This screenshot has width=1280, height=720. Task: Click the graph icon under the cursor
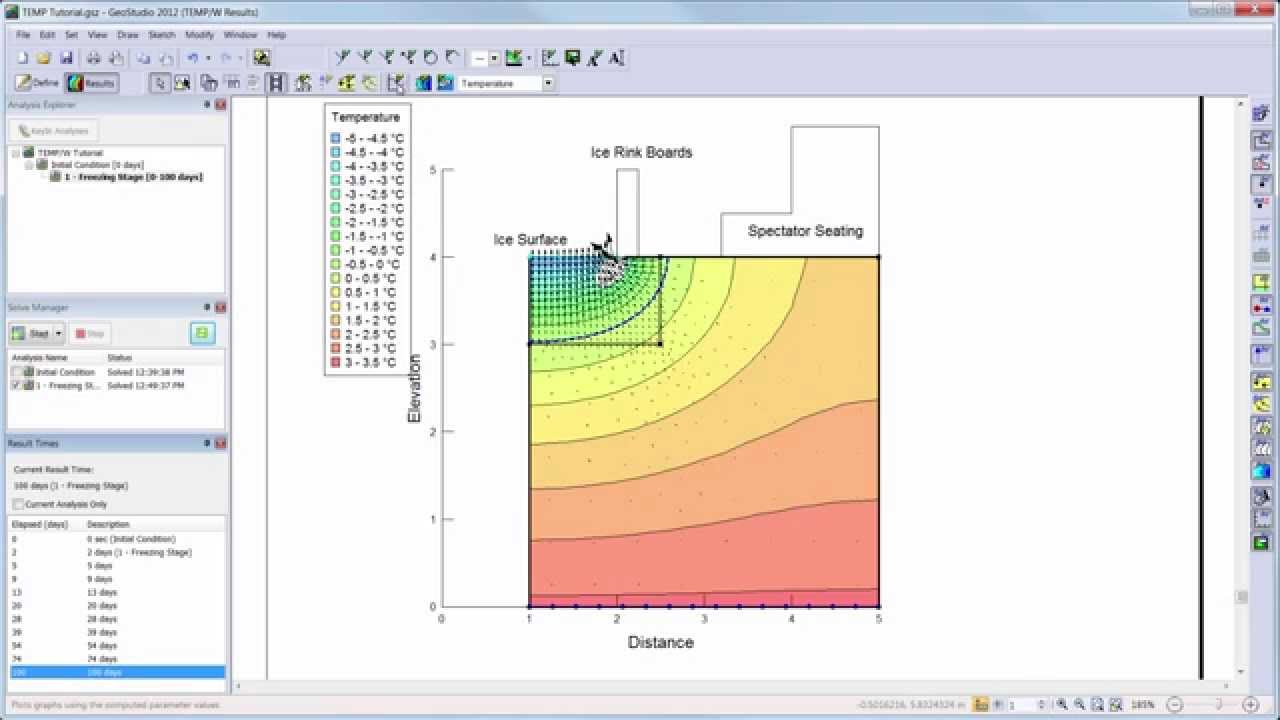396,83
